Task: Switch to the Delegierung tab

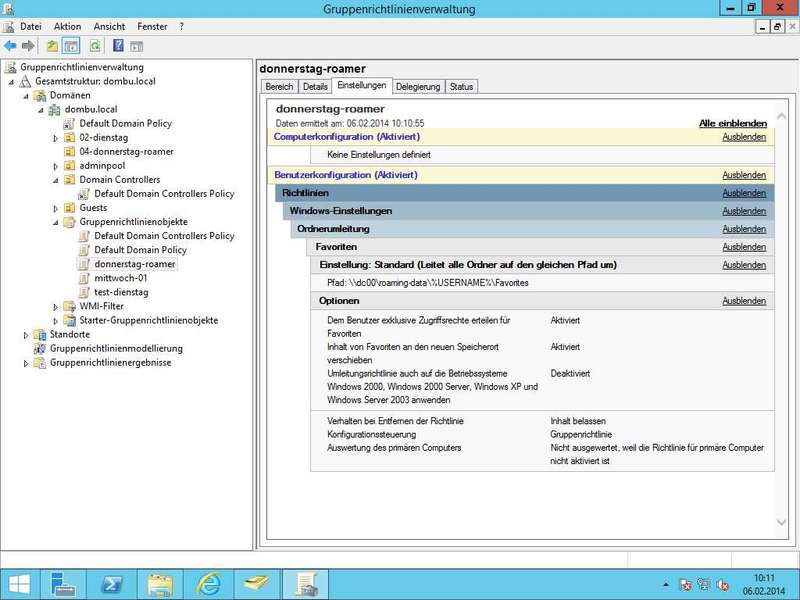Action: [x=417, y=87]
